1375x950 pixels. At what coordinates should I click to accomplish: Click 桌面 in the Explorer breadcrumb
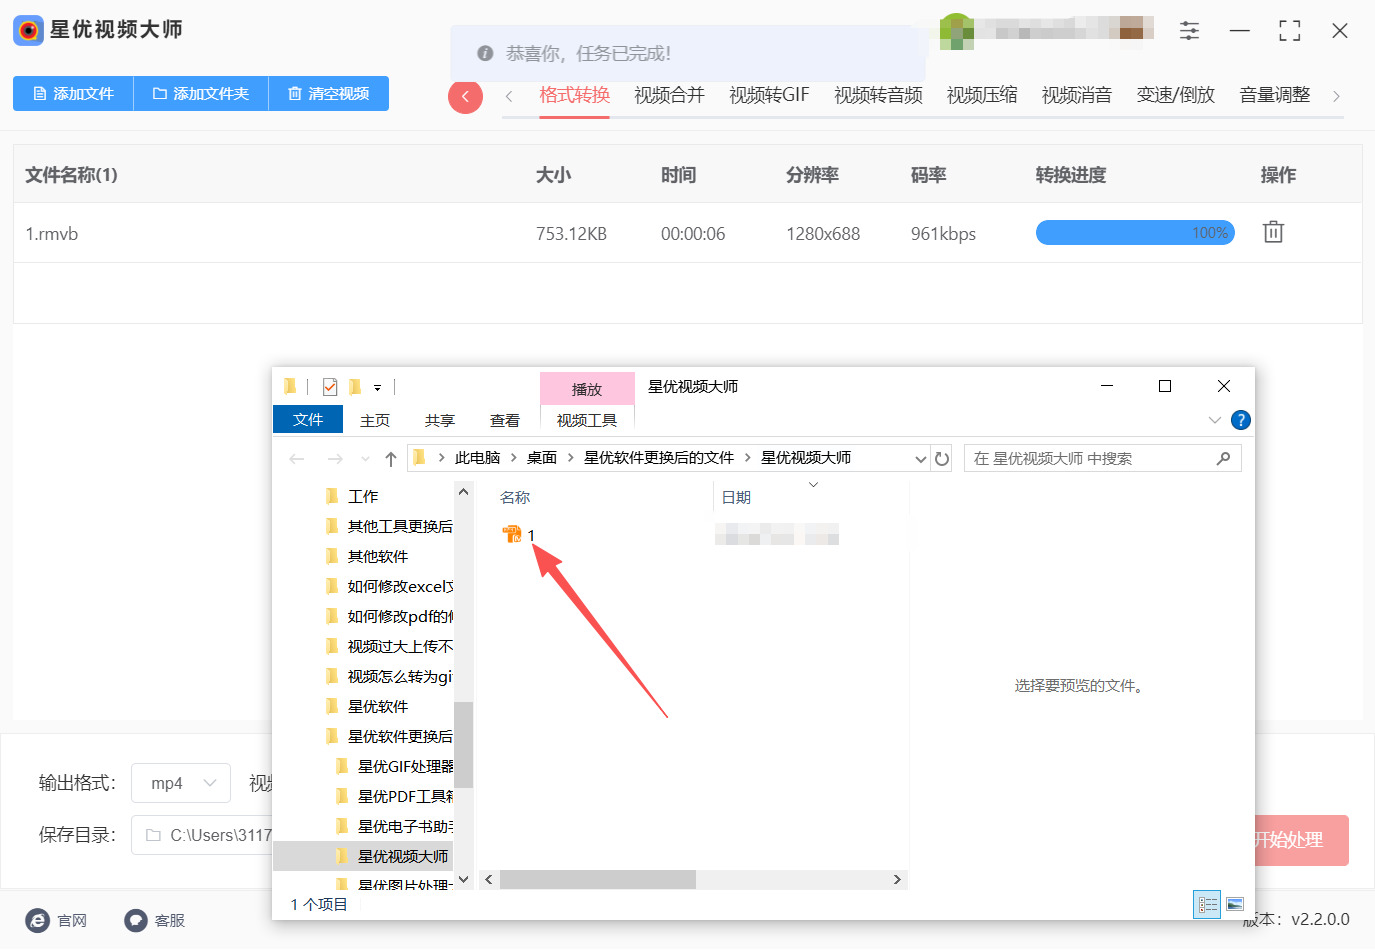(x=542, y=457)
